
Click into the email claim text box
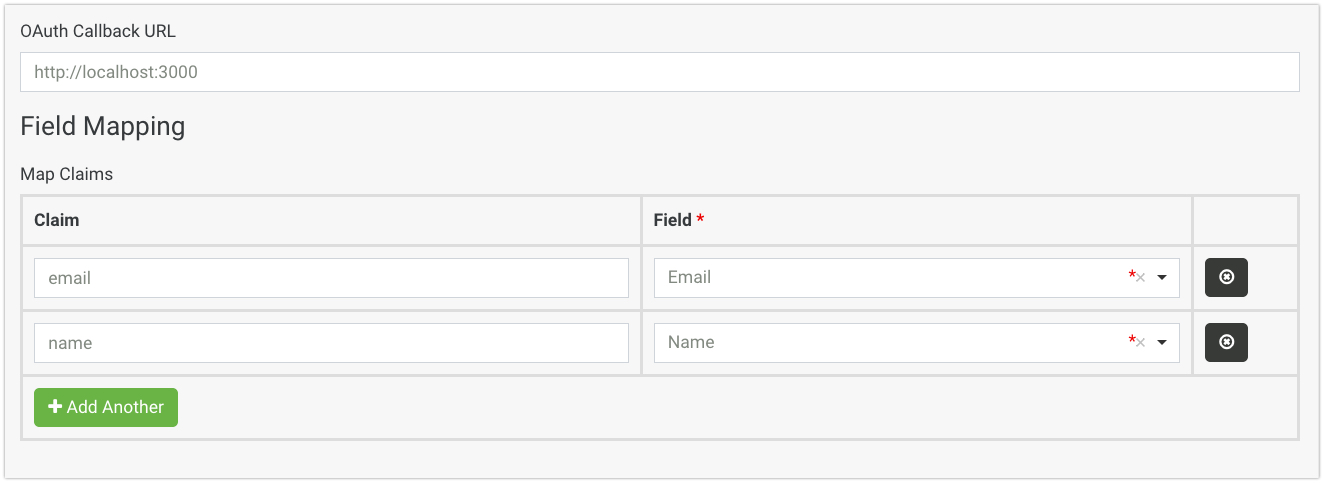pyautogui.click(x=331, y=278)
